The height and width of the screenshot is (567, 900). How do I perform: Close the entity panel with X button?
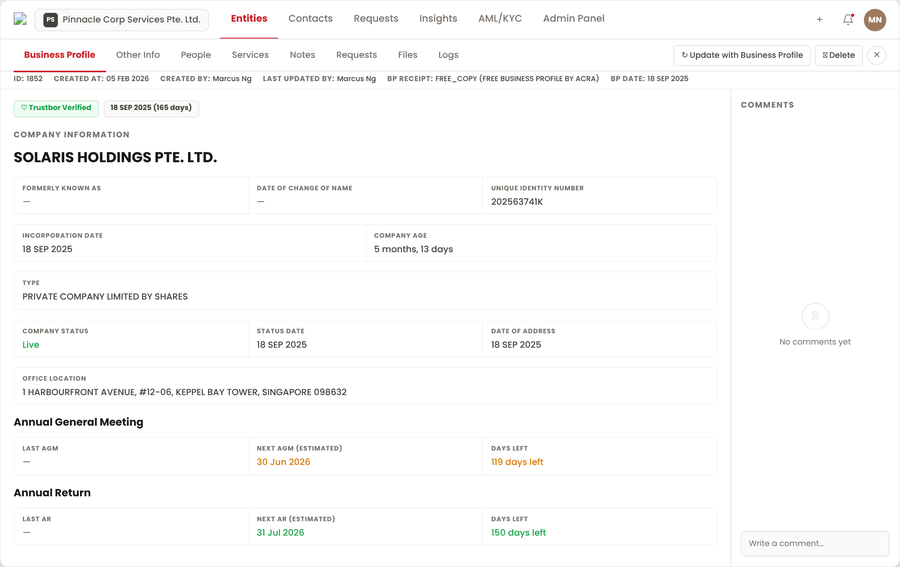pos(876,55)
